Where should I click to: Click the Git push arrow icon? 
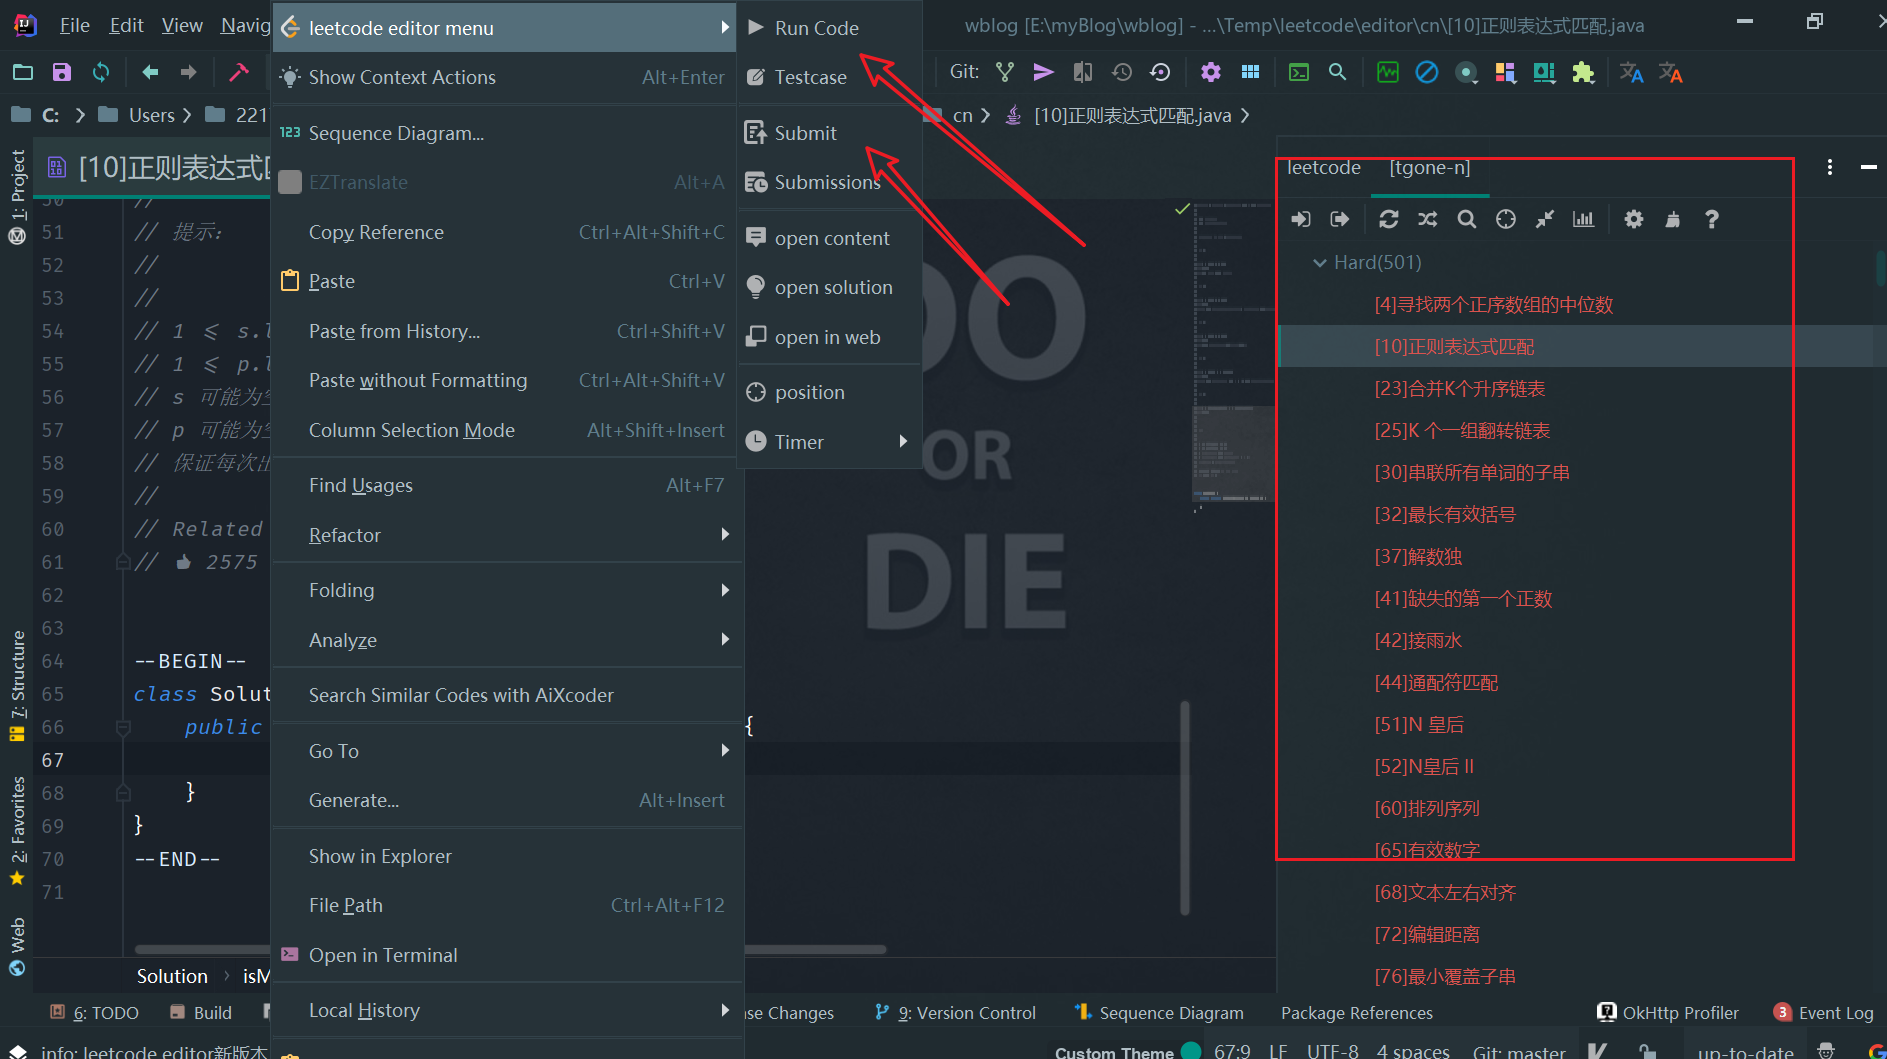click(x=1044, y=72)
